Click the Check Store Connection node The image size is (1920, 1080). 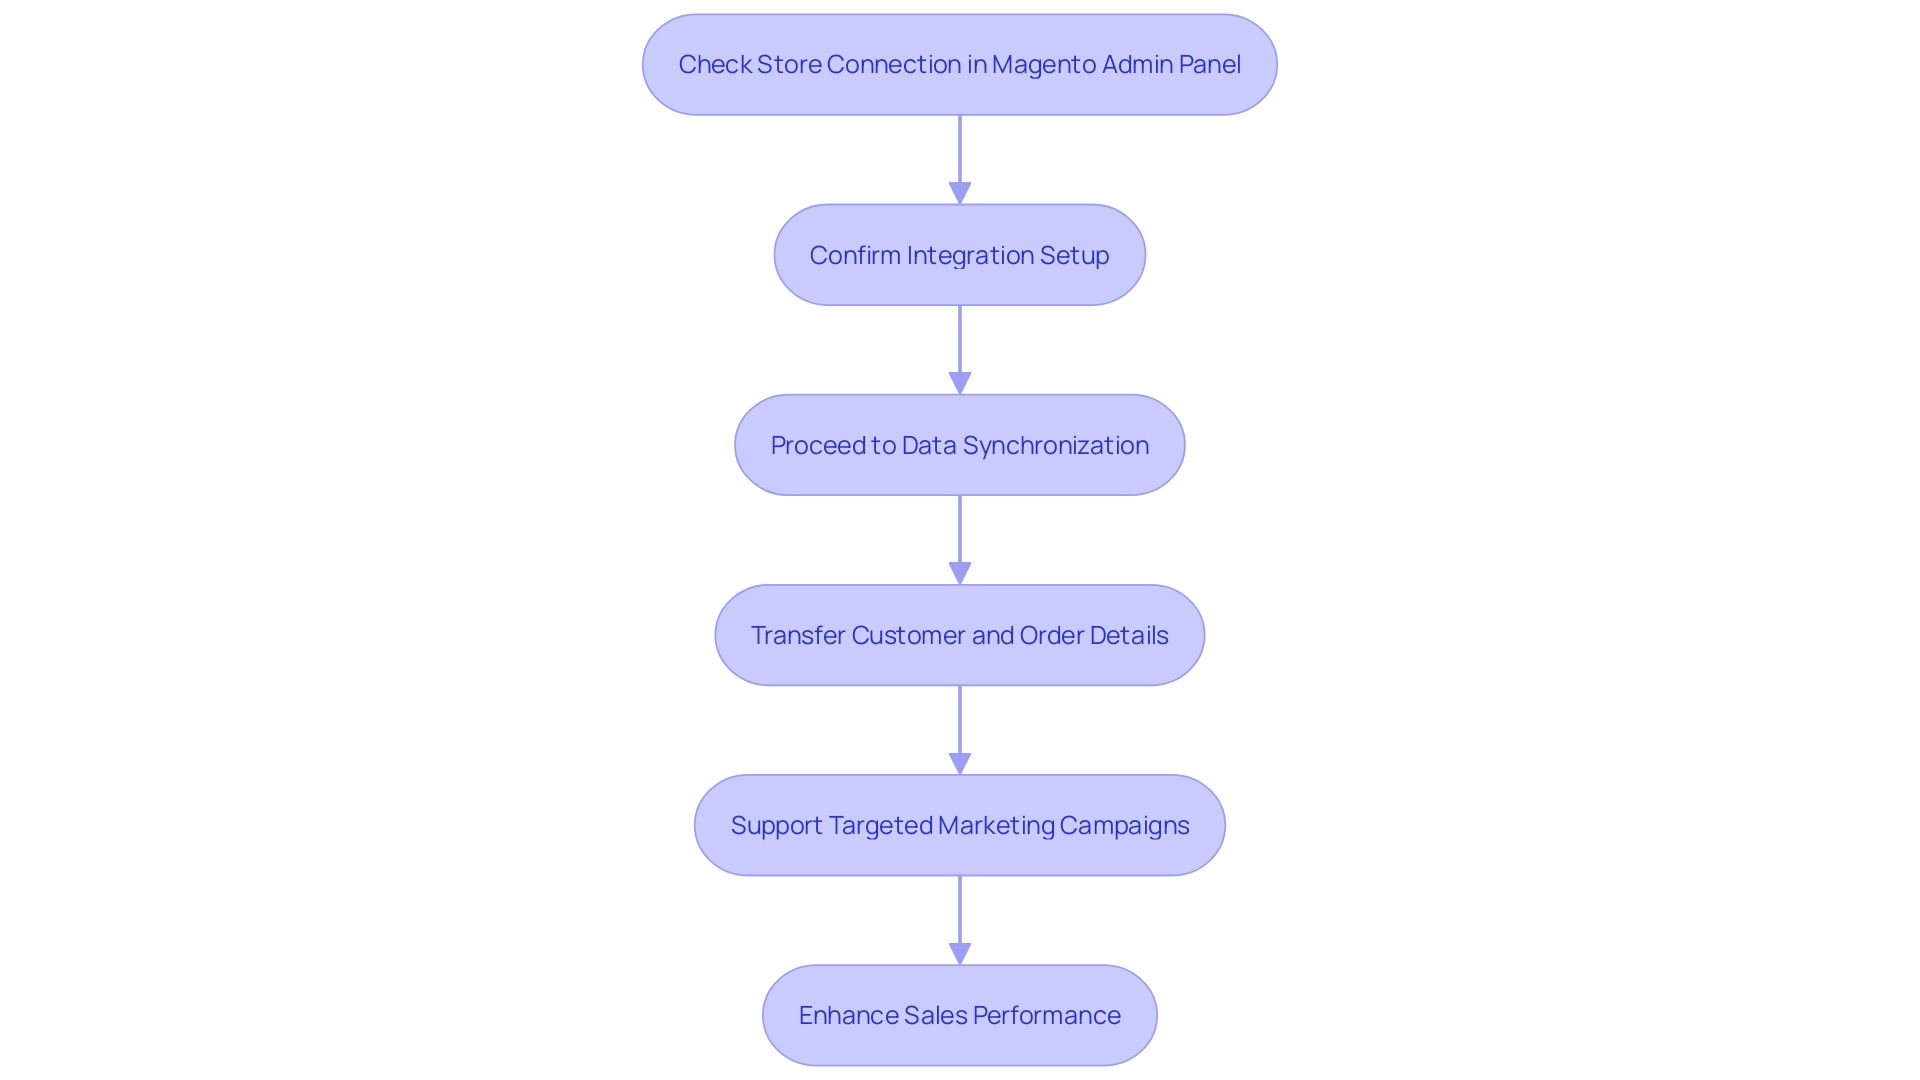[x=959, y=63]
